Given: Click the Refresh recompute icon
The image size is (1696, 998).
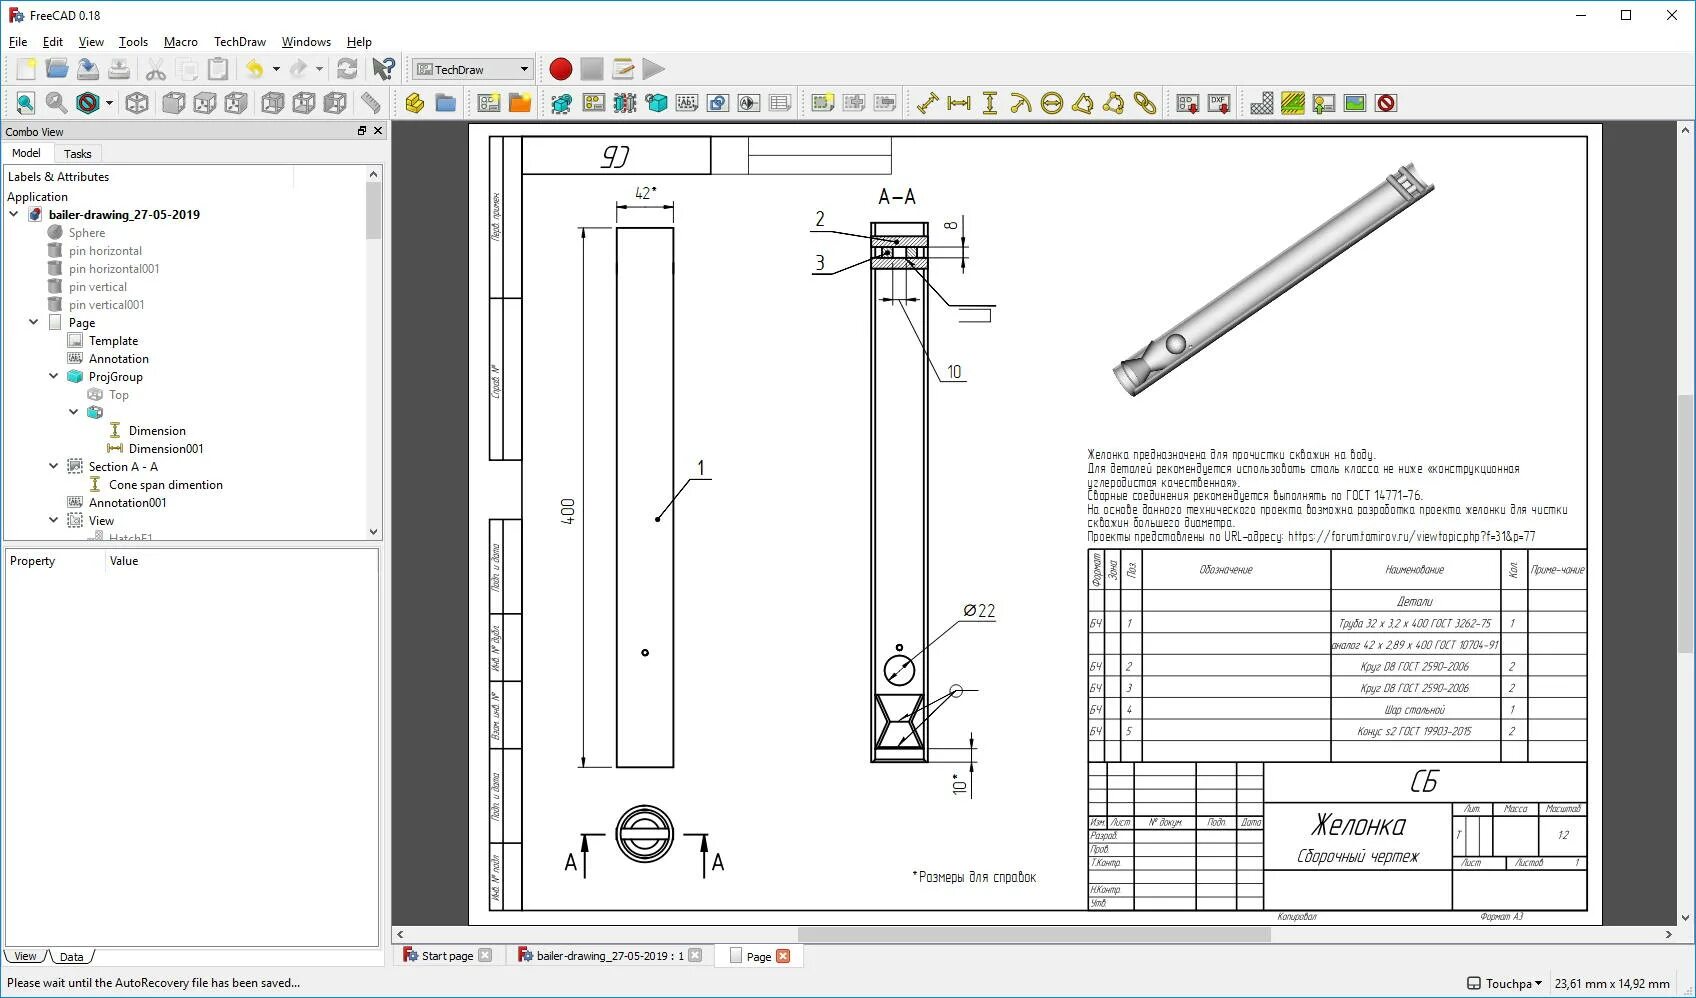Looking at the screenshot, I should point(347,69).
